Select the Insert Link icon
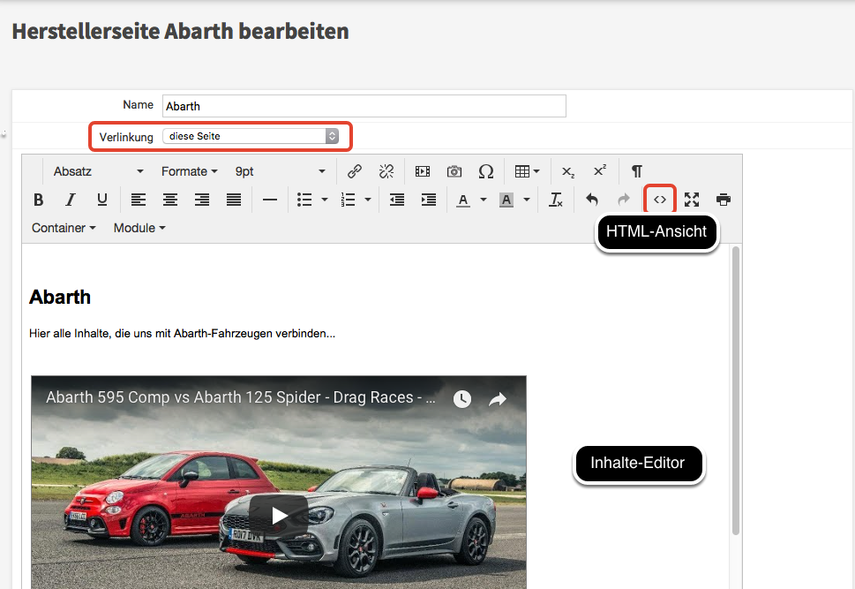The width and height of the screenshot is (855, 589). click(353, 171)
